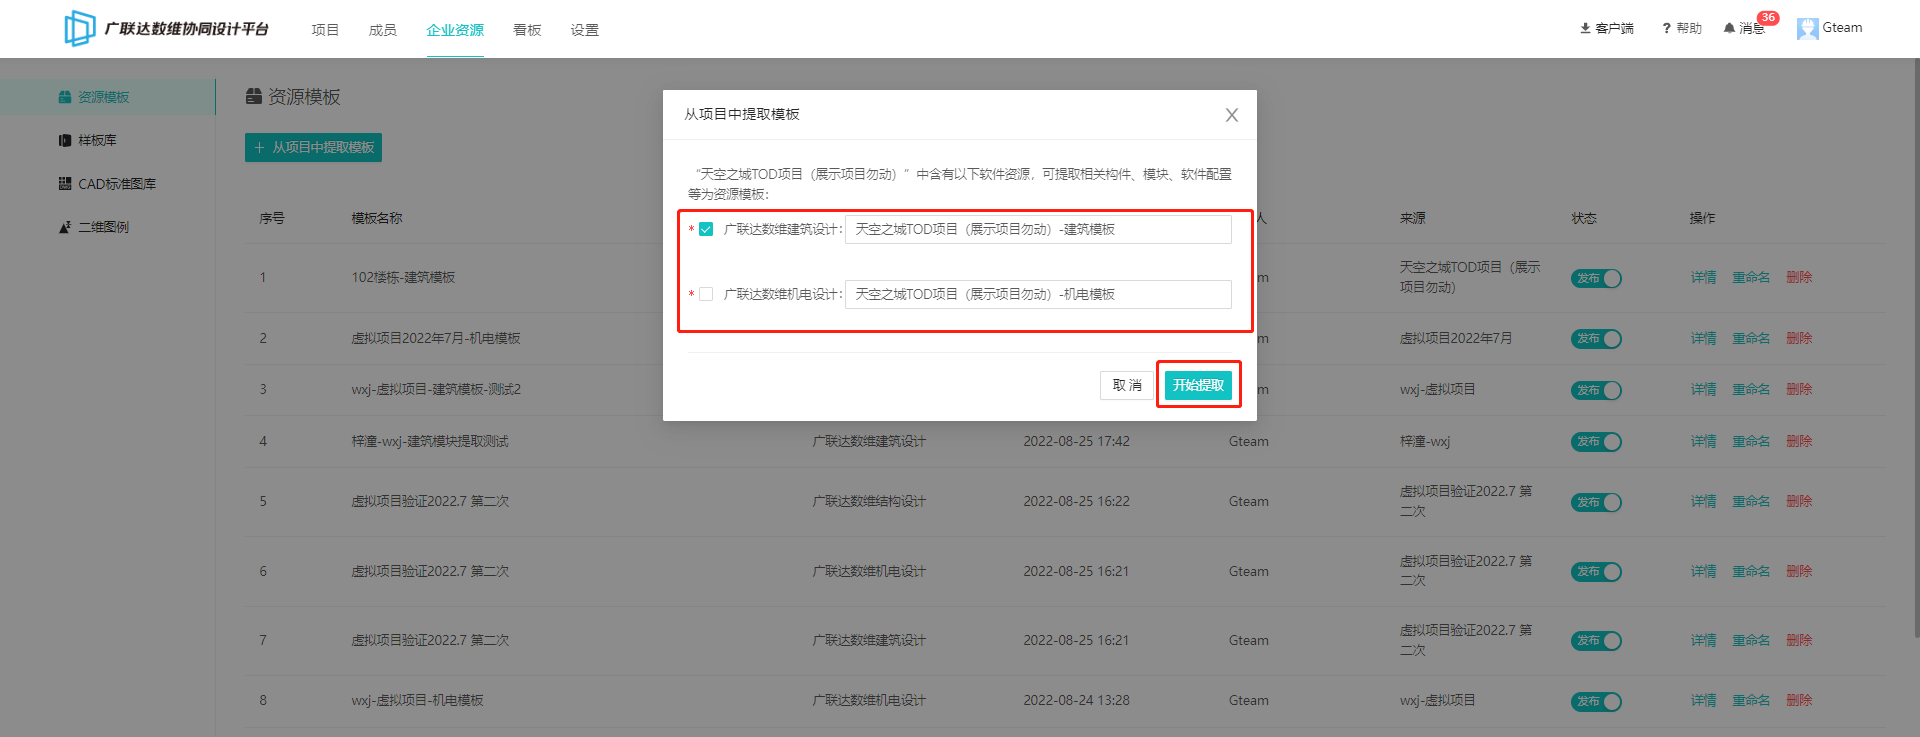Close the 从项目中提取模板 dialog
This screenshot has width=1920, height=737.
click(x=1232, y=115)
